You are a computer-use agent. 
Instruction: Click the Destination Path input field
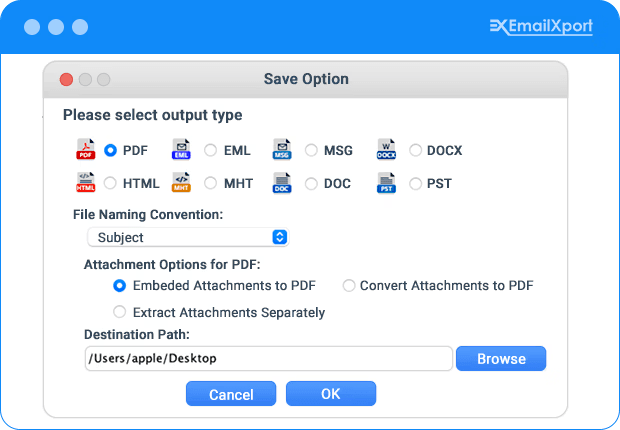coord(268,358)
